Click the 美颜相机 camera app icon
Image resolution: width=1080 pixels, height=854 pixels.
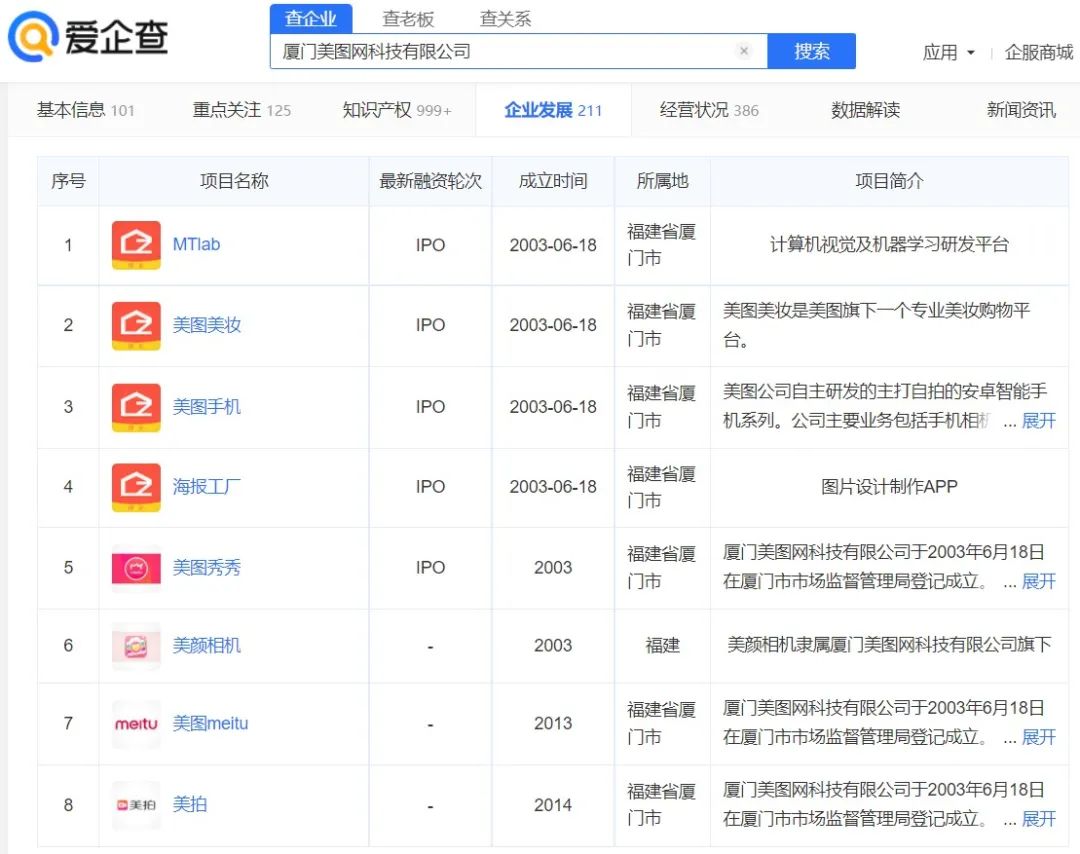tap(135, 645)
